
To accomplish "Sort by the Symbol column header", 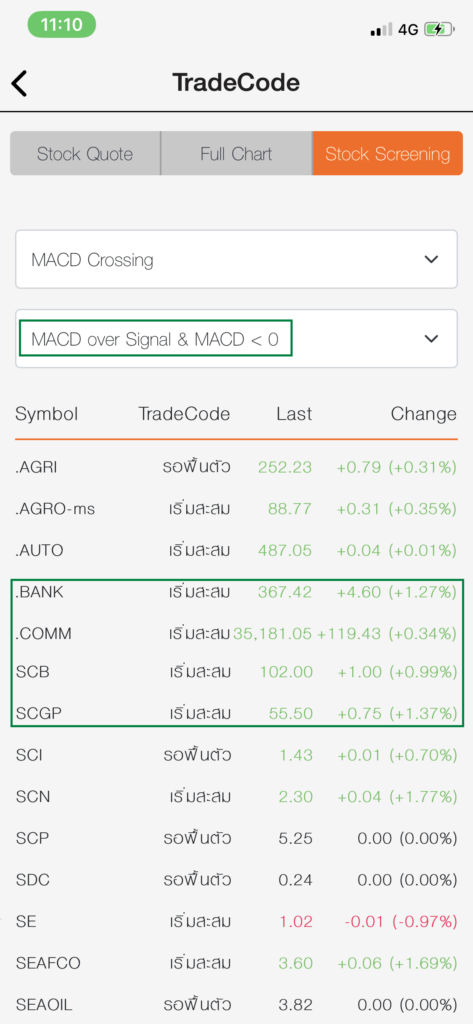I will [x=46, y=413].
